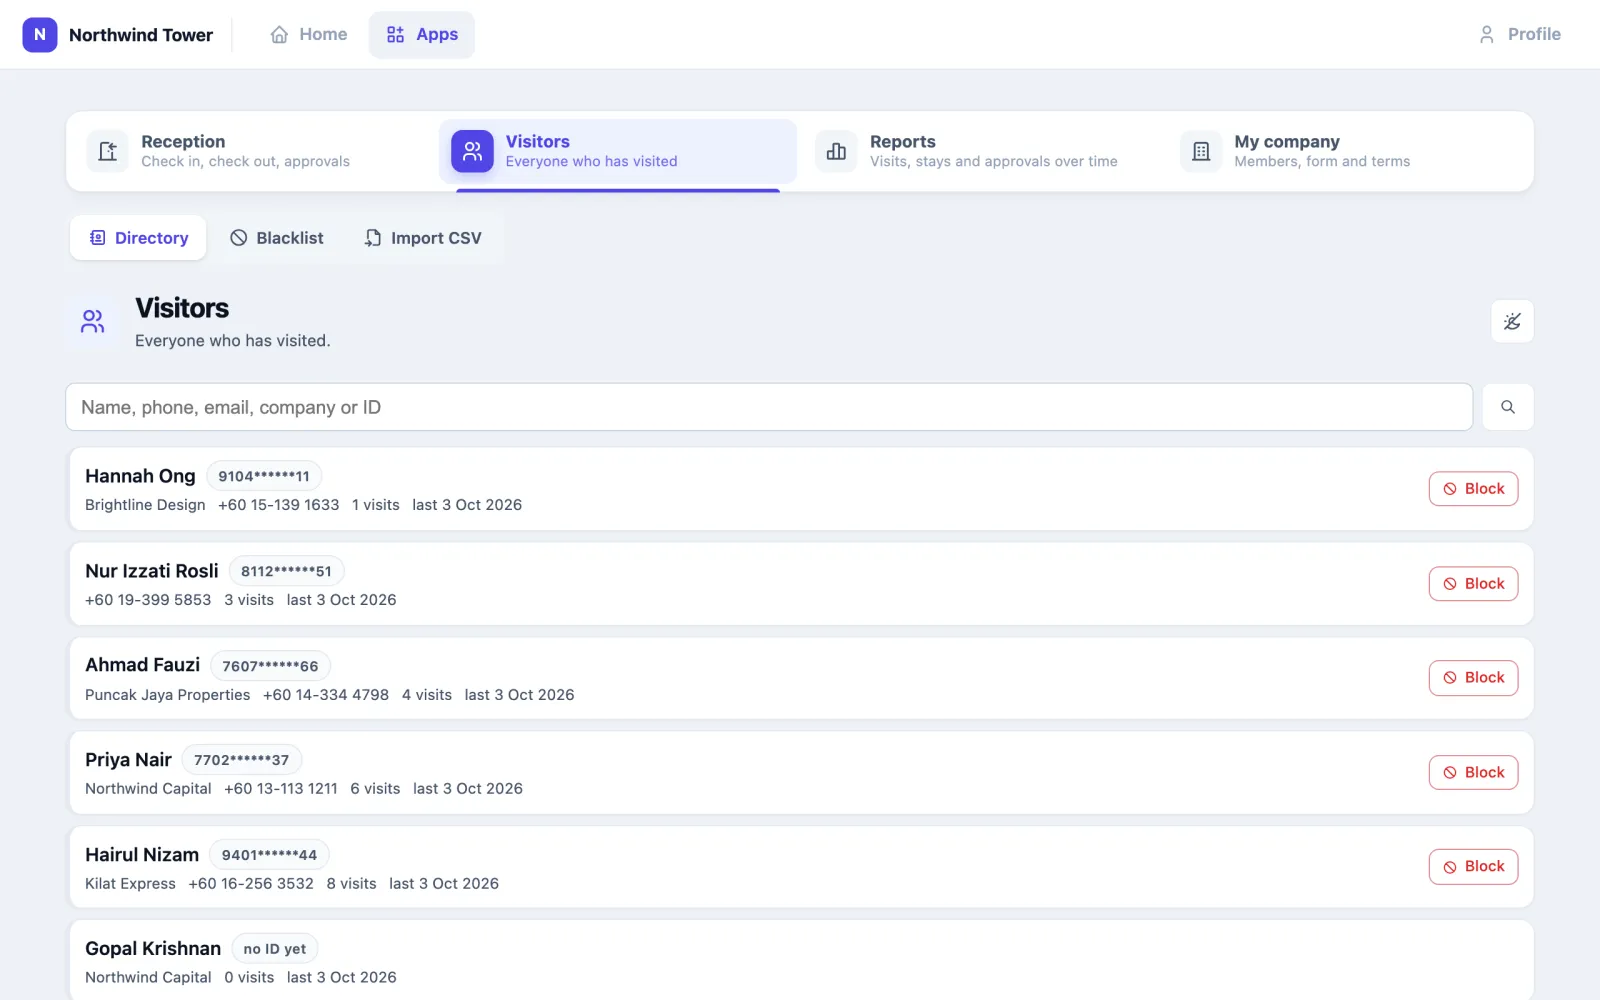Click Brightline Design company text
This screenshot has height=1000, width=1600.
tap(145, 505)
